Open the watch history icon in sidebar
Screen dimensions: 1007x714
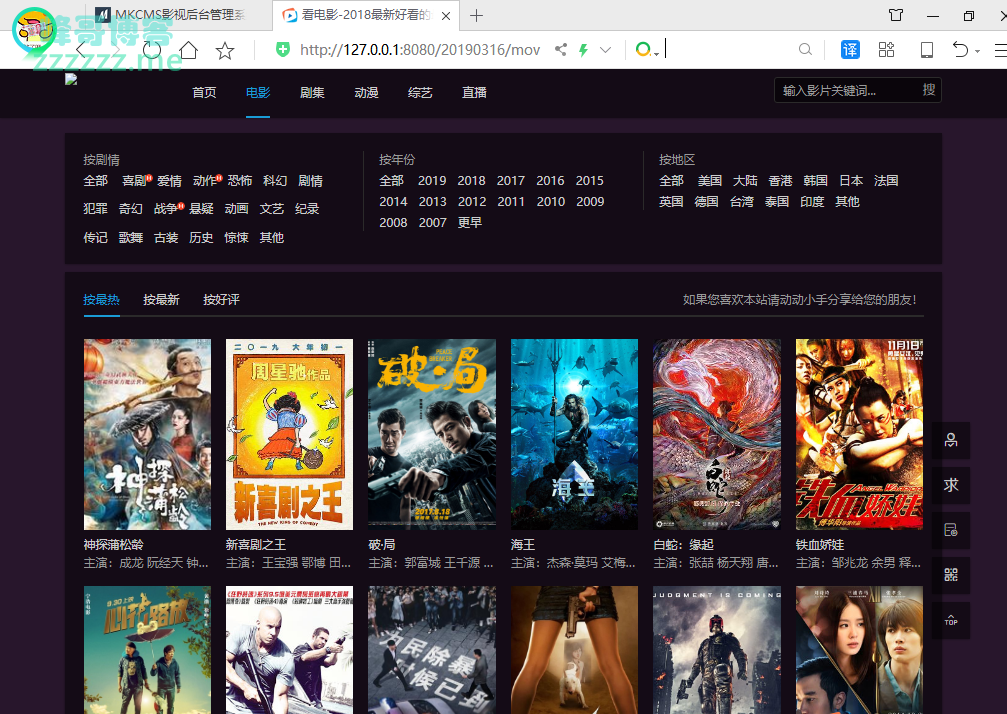[950, 530]
